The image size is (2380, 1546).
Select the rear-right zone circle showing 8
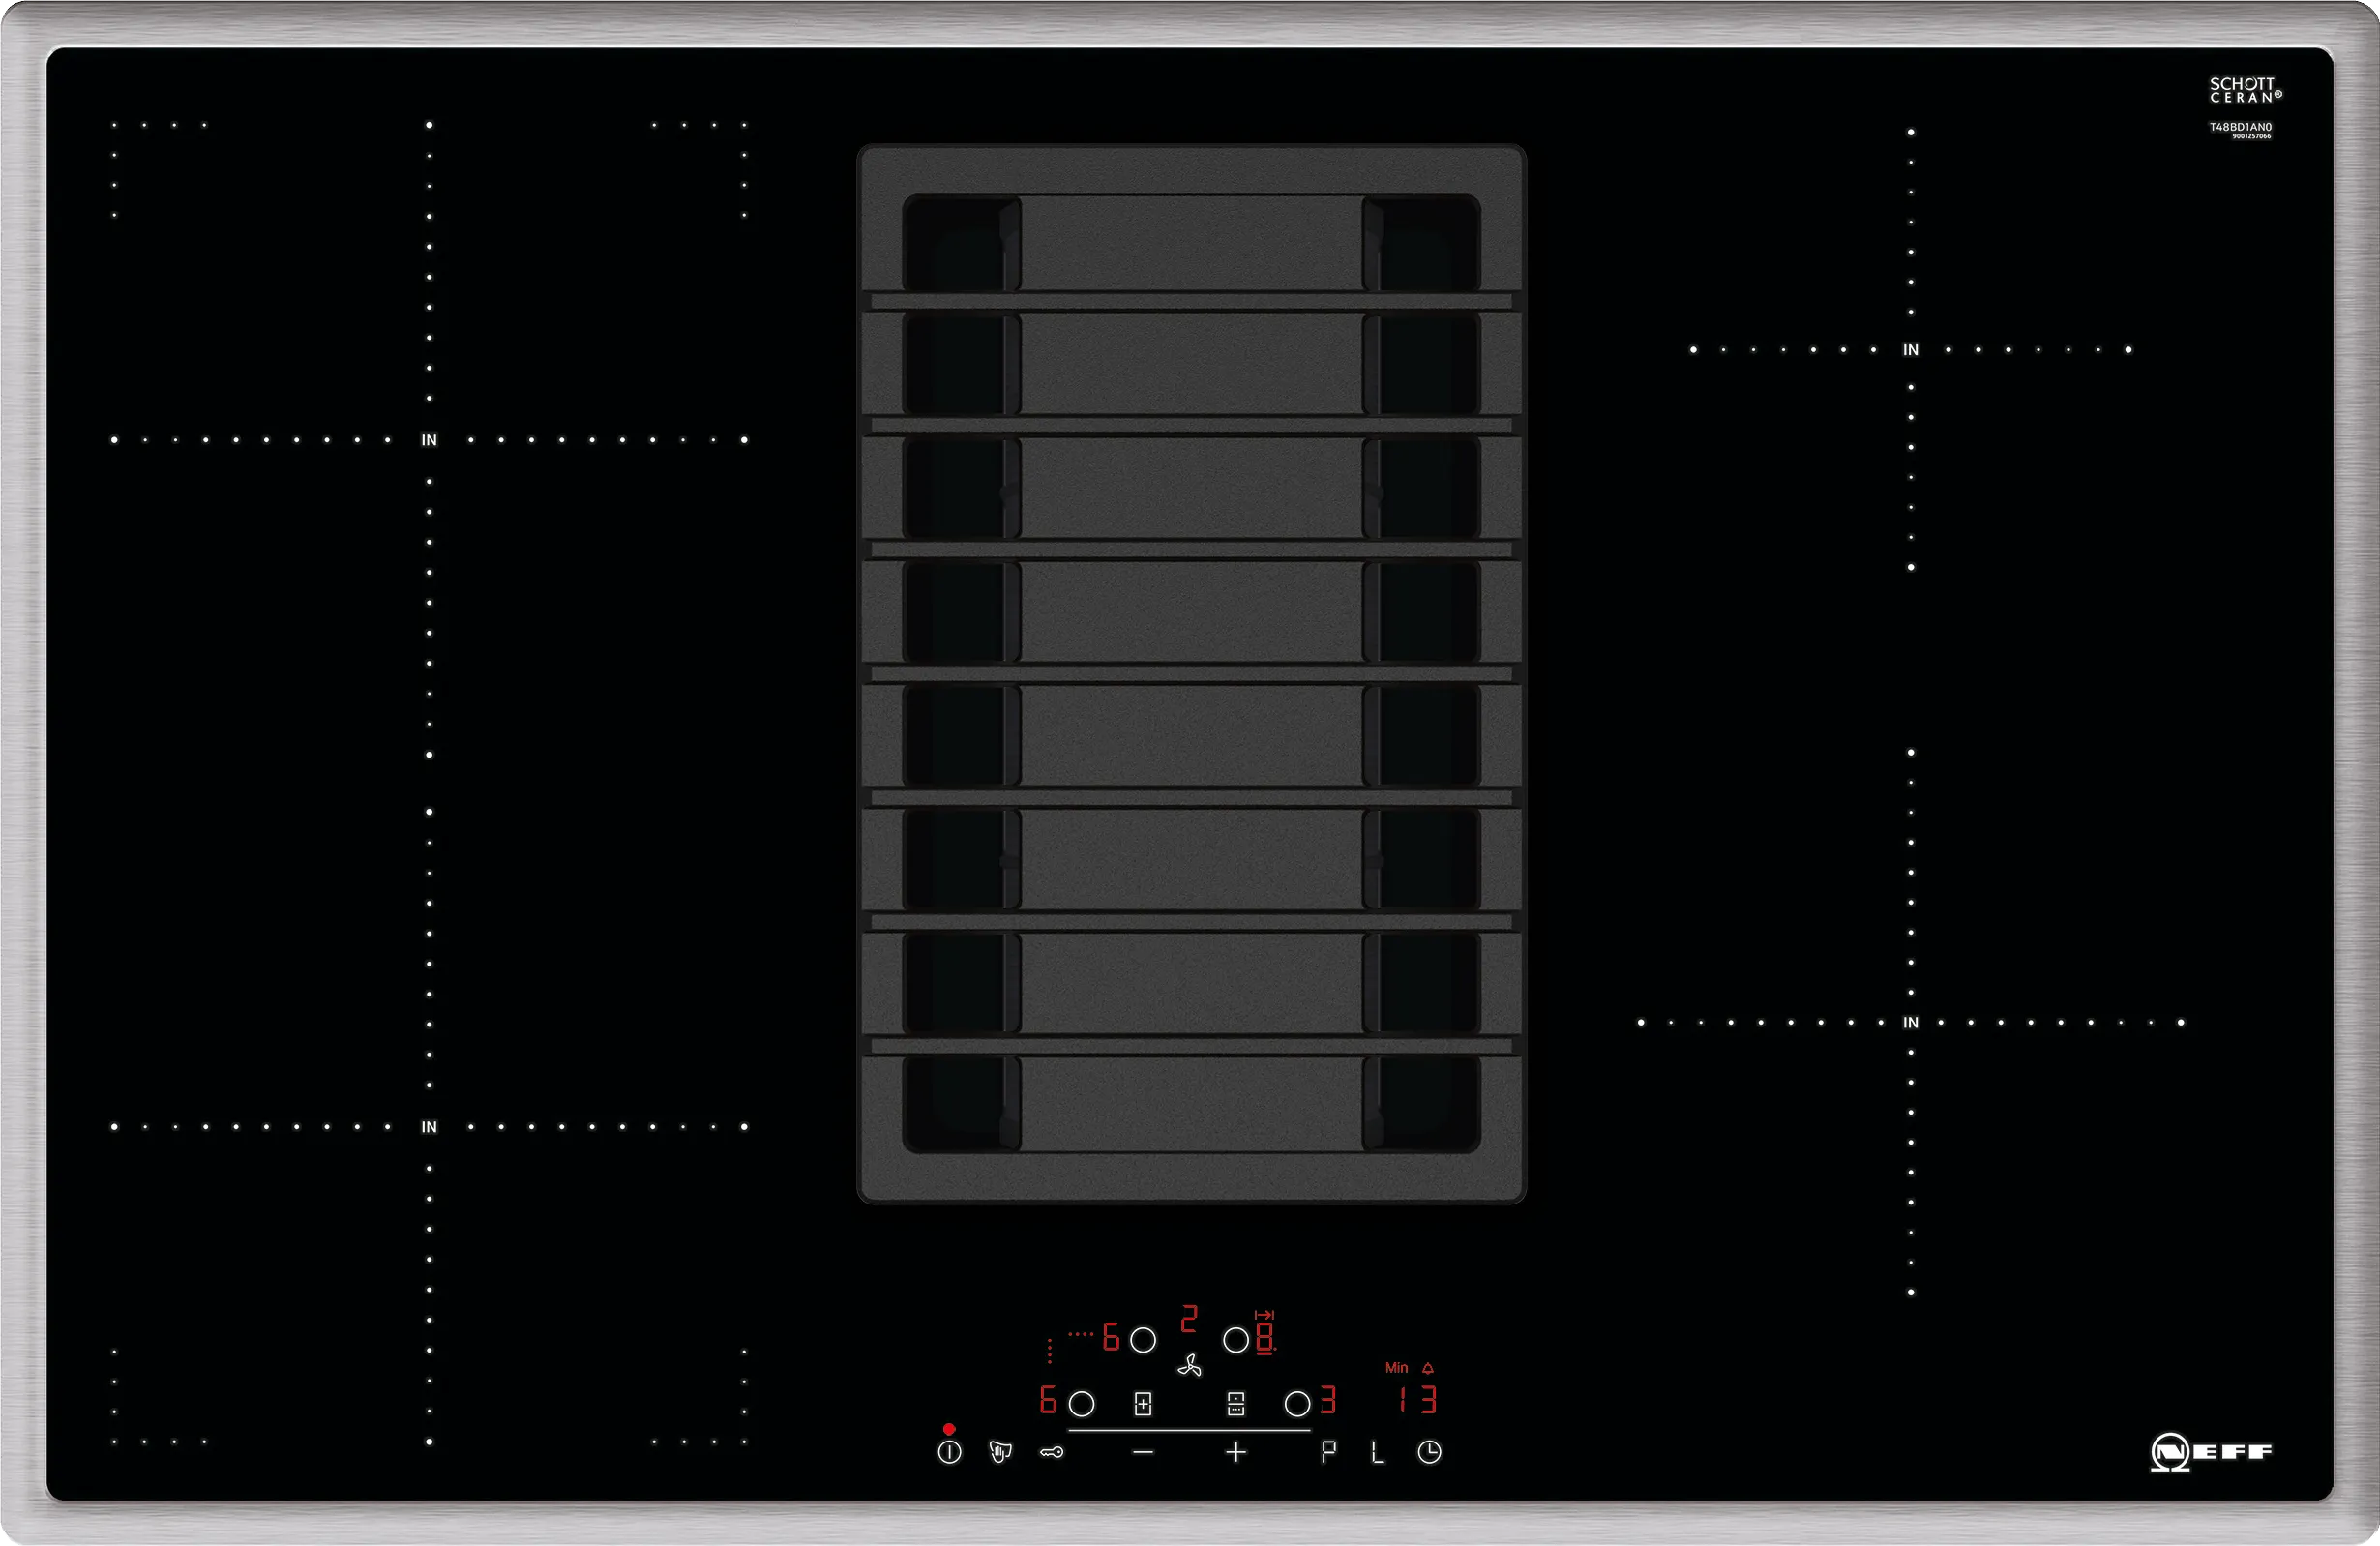(1236, 1340)
